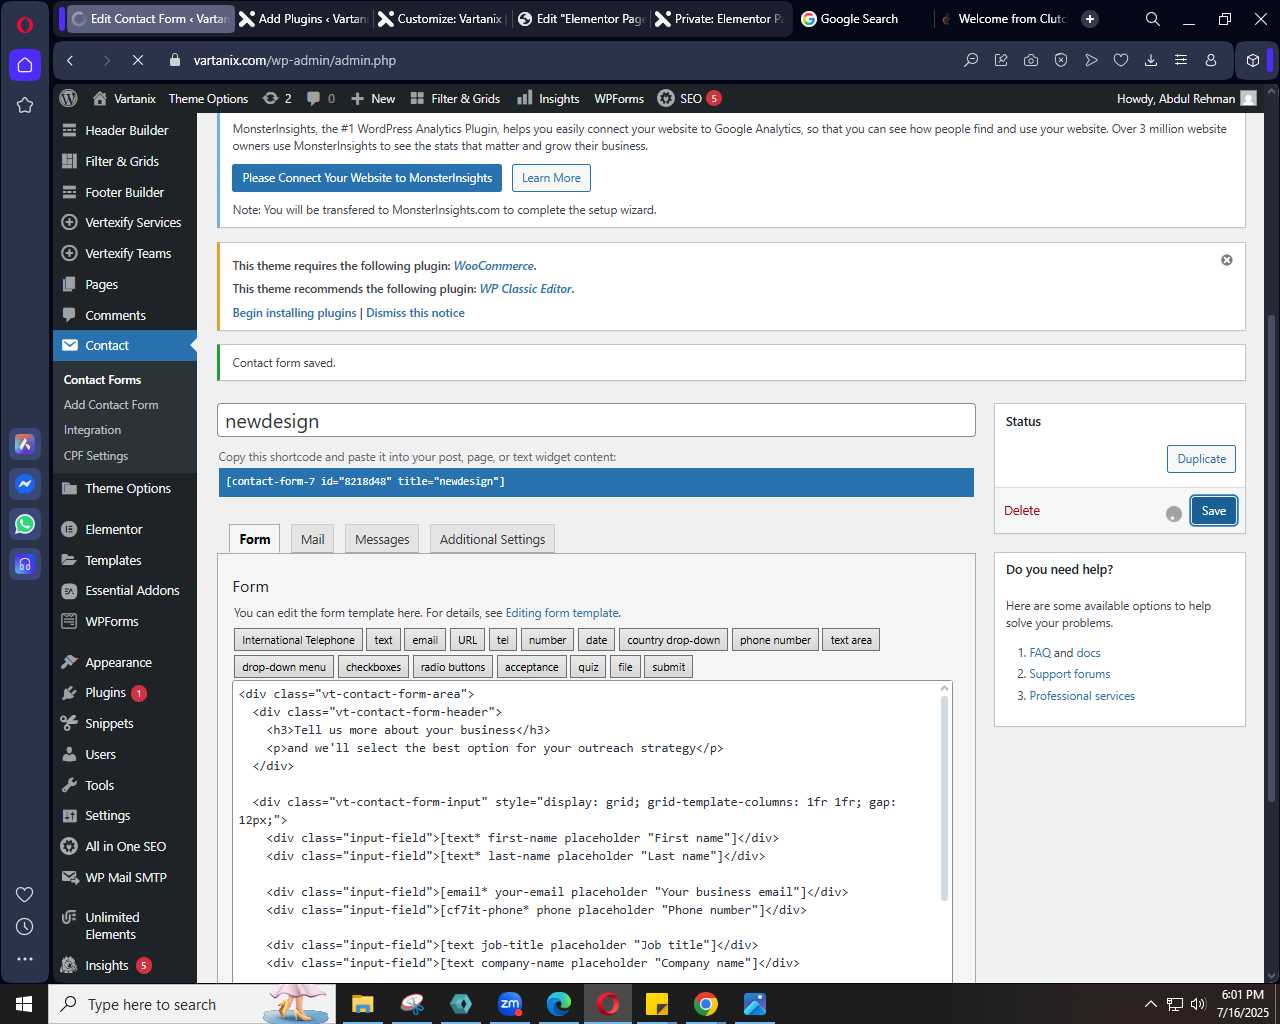Open bookmarks star icon in Opera sidebar
Screen dimensions: 1280x1024
coord(25,105)
